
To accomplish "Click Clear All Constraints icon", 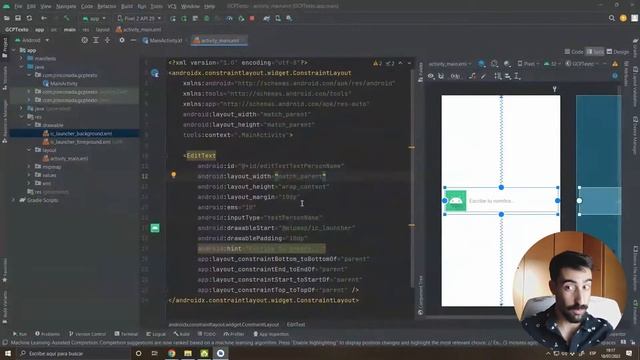I will (472, 76).
